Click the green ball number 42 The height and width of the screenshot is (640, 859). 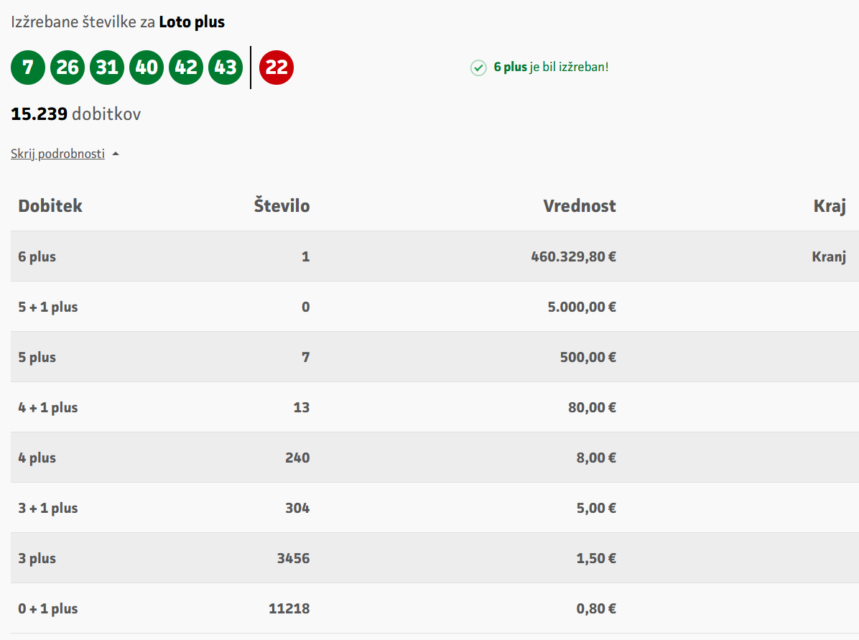click(186, 67)
